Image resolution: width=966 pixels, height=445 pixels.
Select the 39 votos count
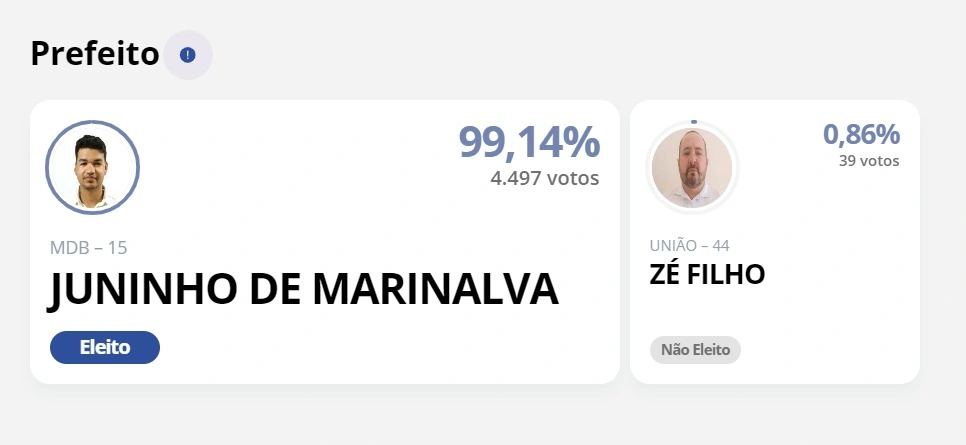869,160
